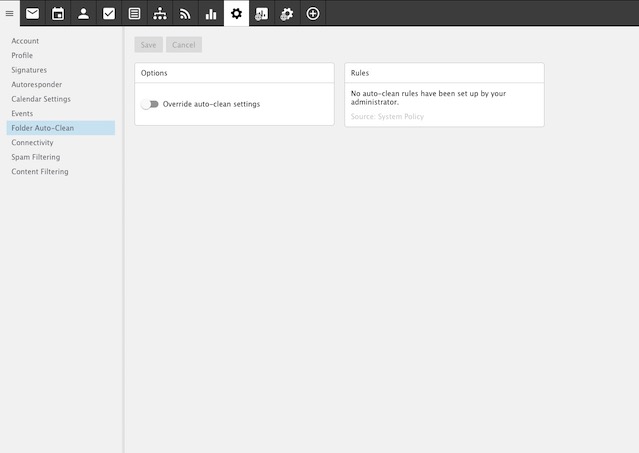Open the org-chart hierarchy icon
This screenshot has height=453, width=639.
pos(160,13)
